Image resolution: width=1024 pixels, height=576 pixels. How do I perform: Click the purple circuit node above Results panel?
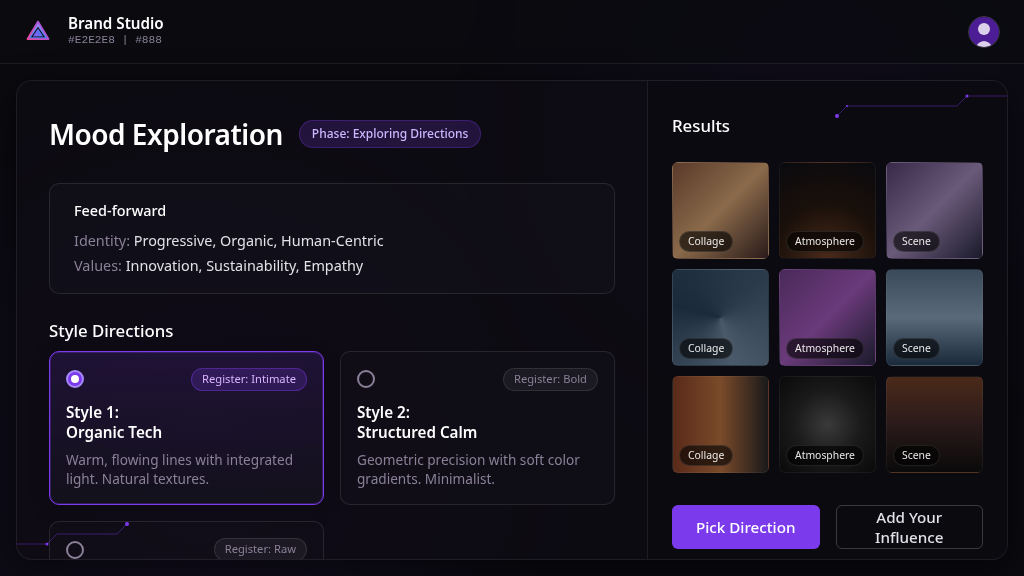837,114
